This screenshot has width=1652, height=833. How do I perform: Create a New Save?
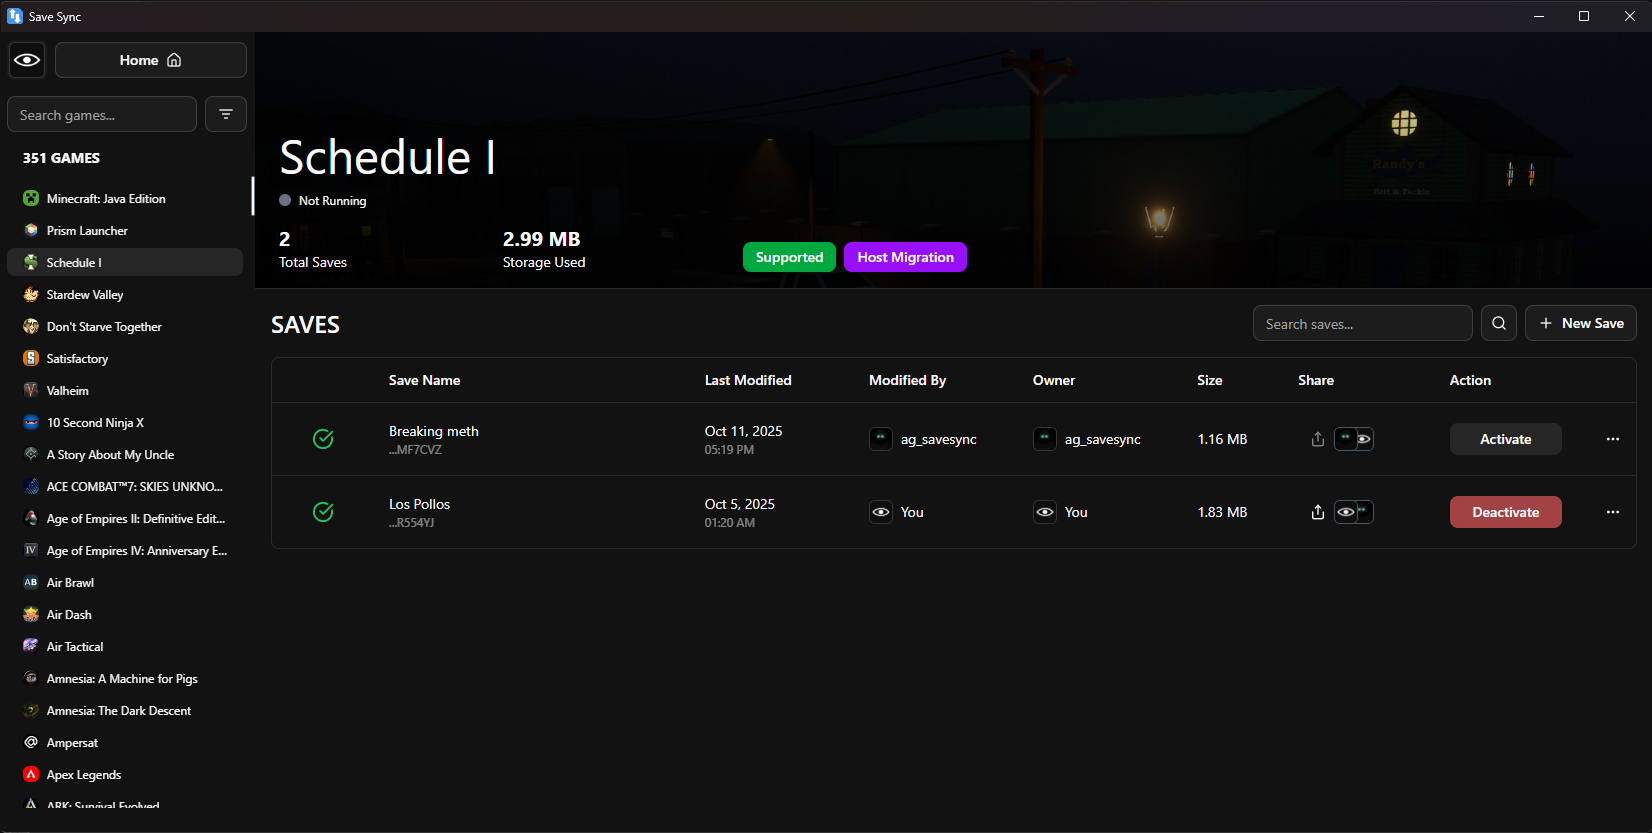click(1581, 323)
